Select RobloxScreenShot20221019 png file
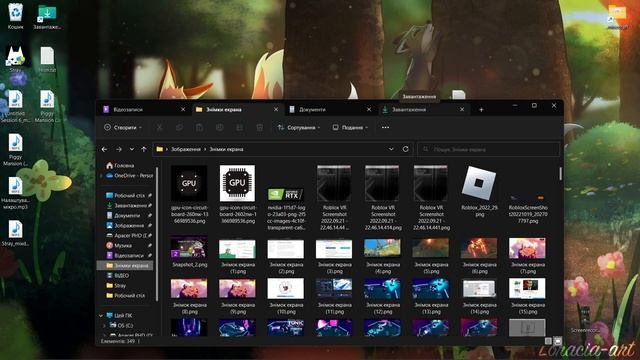Viewport: 640px width, 360px height. pyautogui.click(x=527, y=208)
